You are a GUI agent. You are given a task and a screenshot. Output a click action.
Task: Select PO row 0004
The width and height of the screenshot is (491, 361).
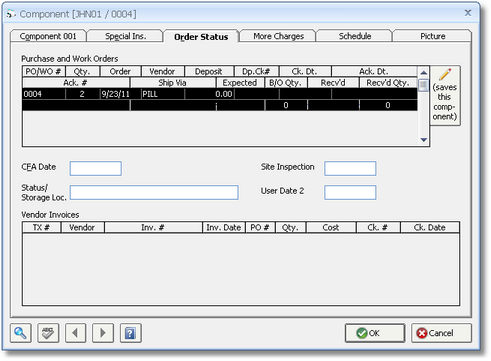[x=220, y=99]
